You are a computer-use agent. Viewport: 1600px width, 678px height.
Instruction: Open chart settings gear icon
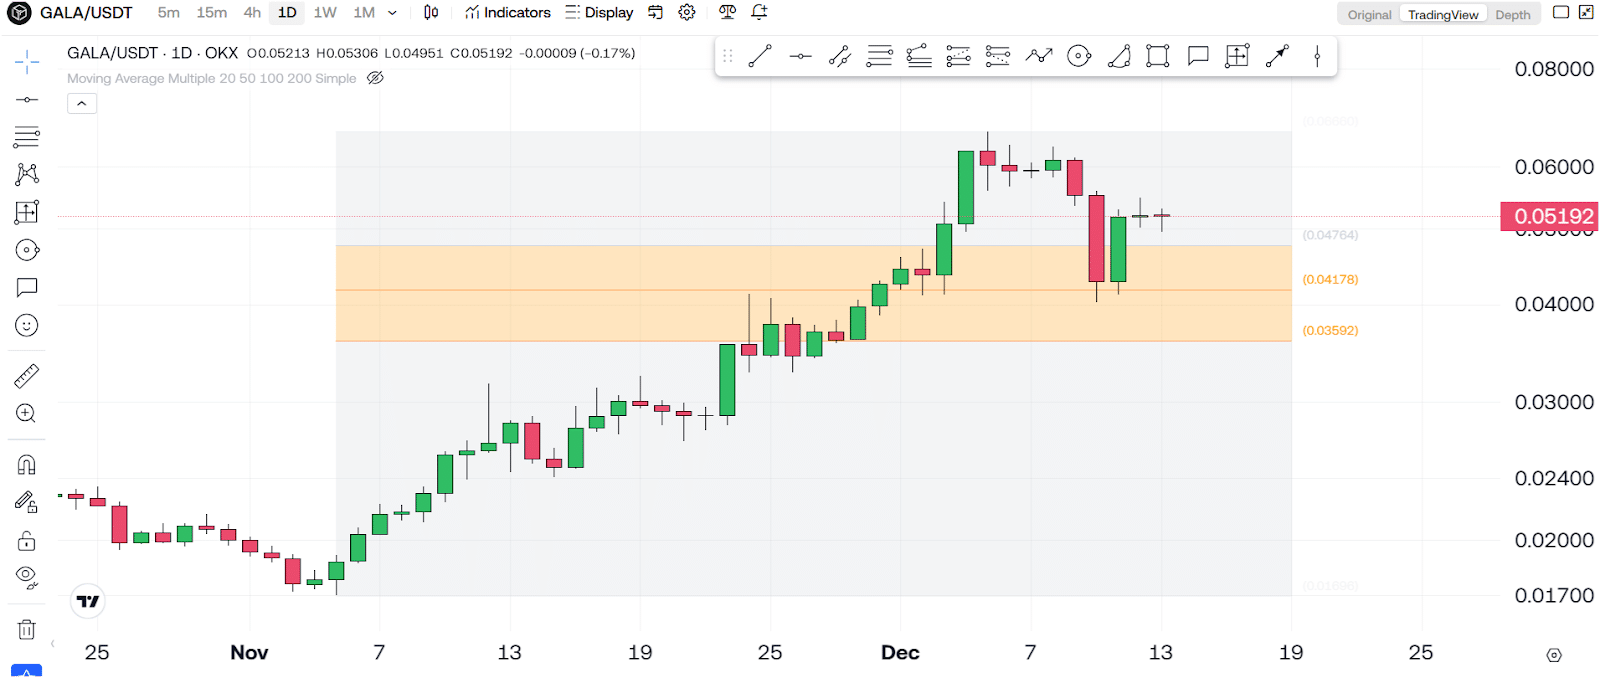point(687,12)
